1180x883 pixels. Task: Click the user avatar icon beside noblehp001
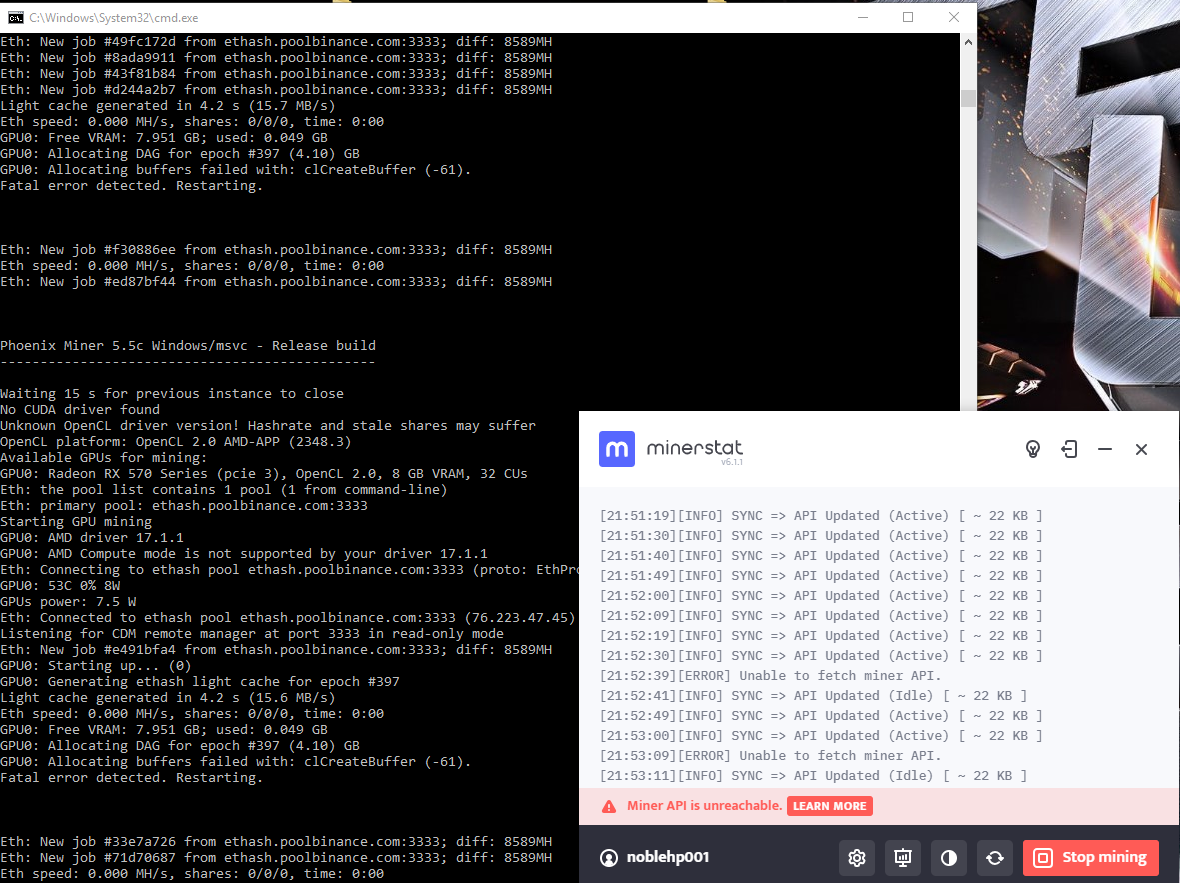tap(608, 857)
